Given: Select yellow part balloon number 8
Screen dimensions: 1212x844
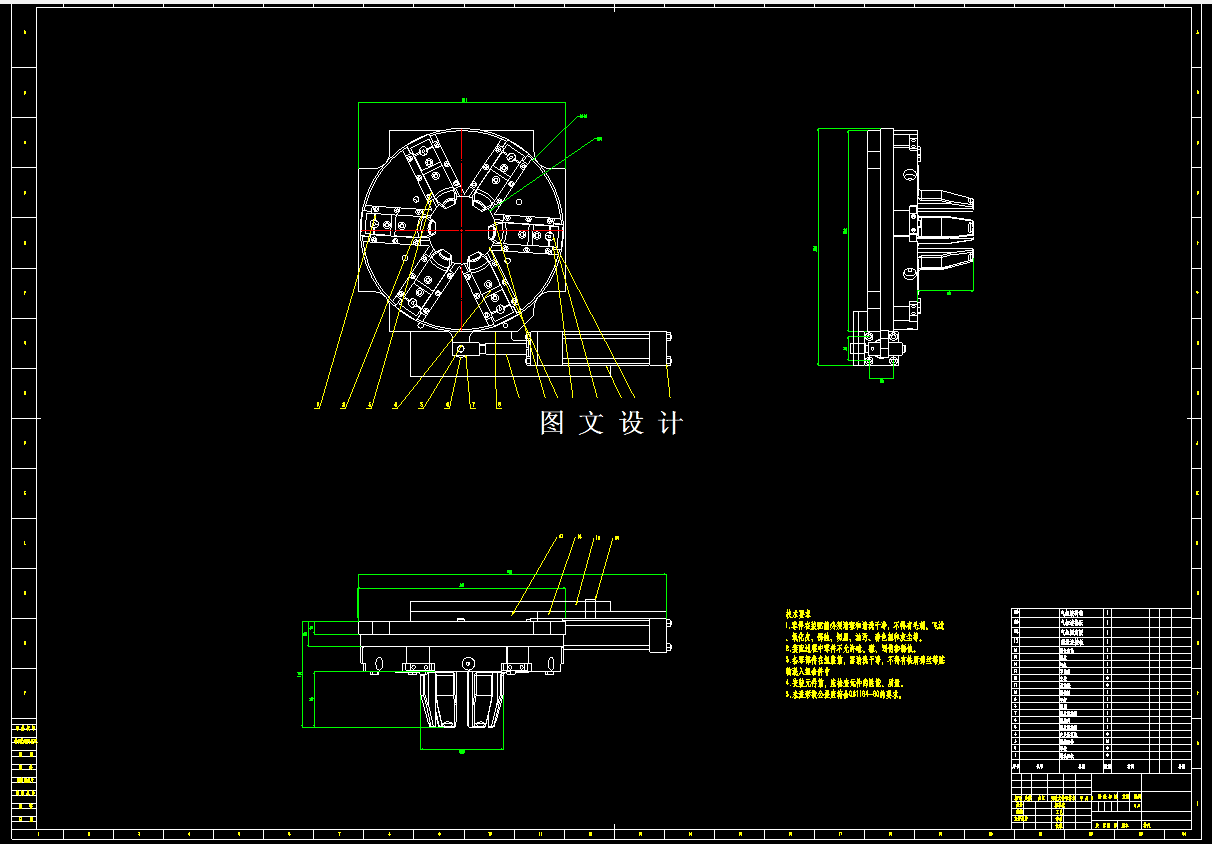Looking at the screenshot, I should 498,405.
